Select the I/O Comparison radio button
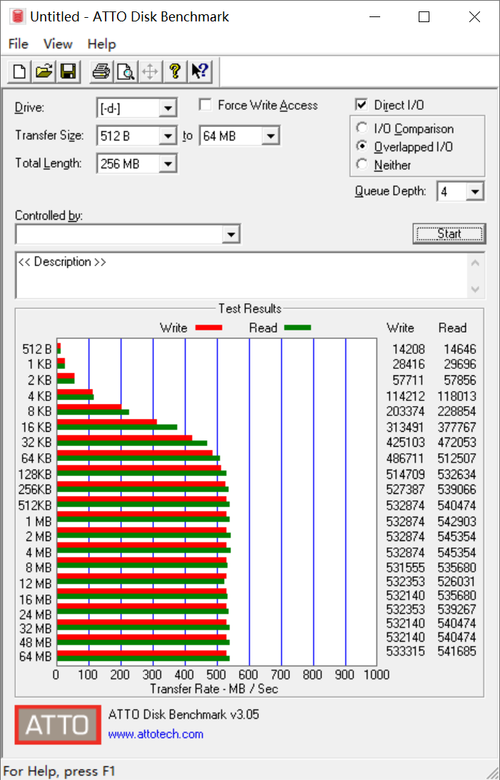 point(362,128)
